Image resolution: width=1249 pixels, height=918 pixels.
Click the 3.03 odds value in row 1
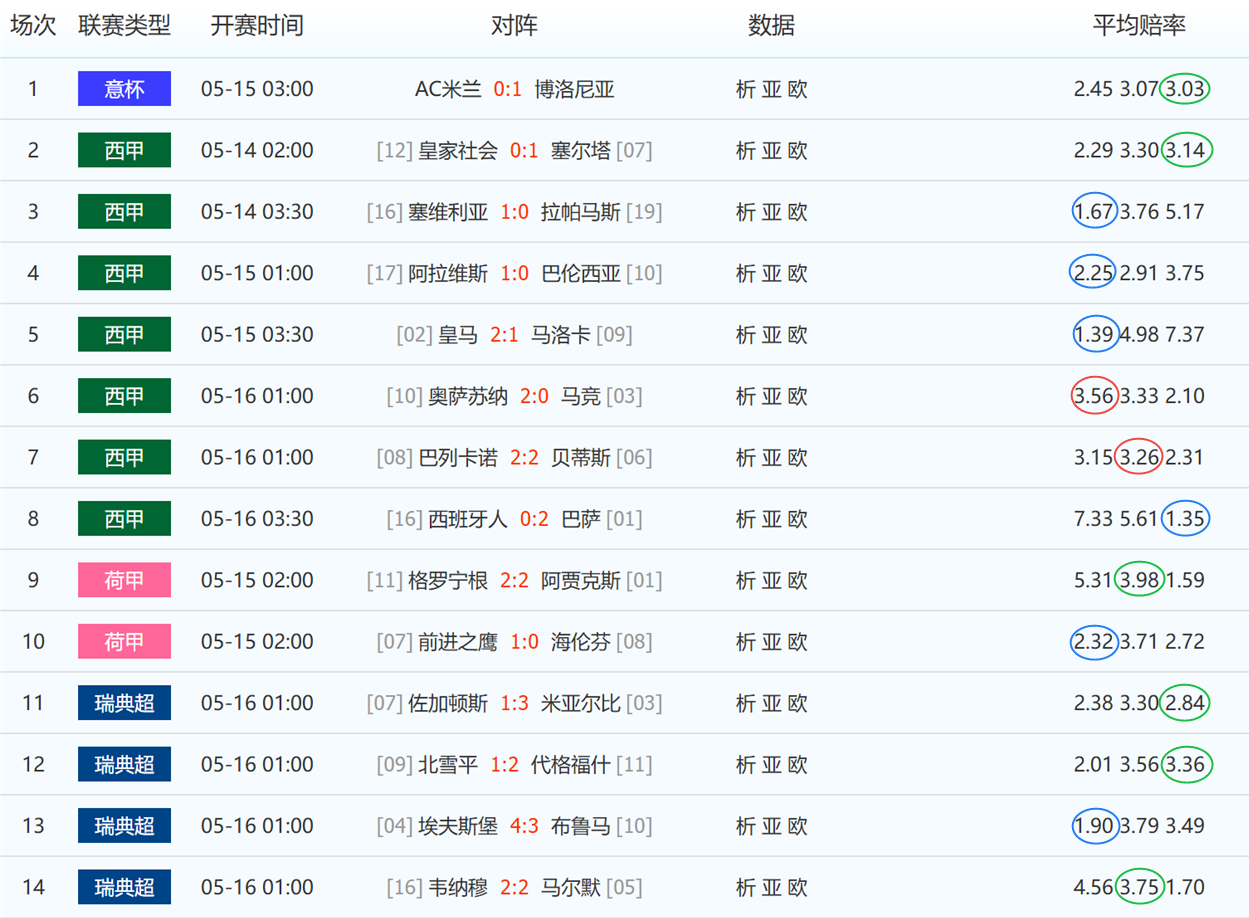tap(1185, 89)
